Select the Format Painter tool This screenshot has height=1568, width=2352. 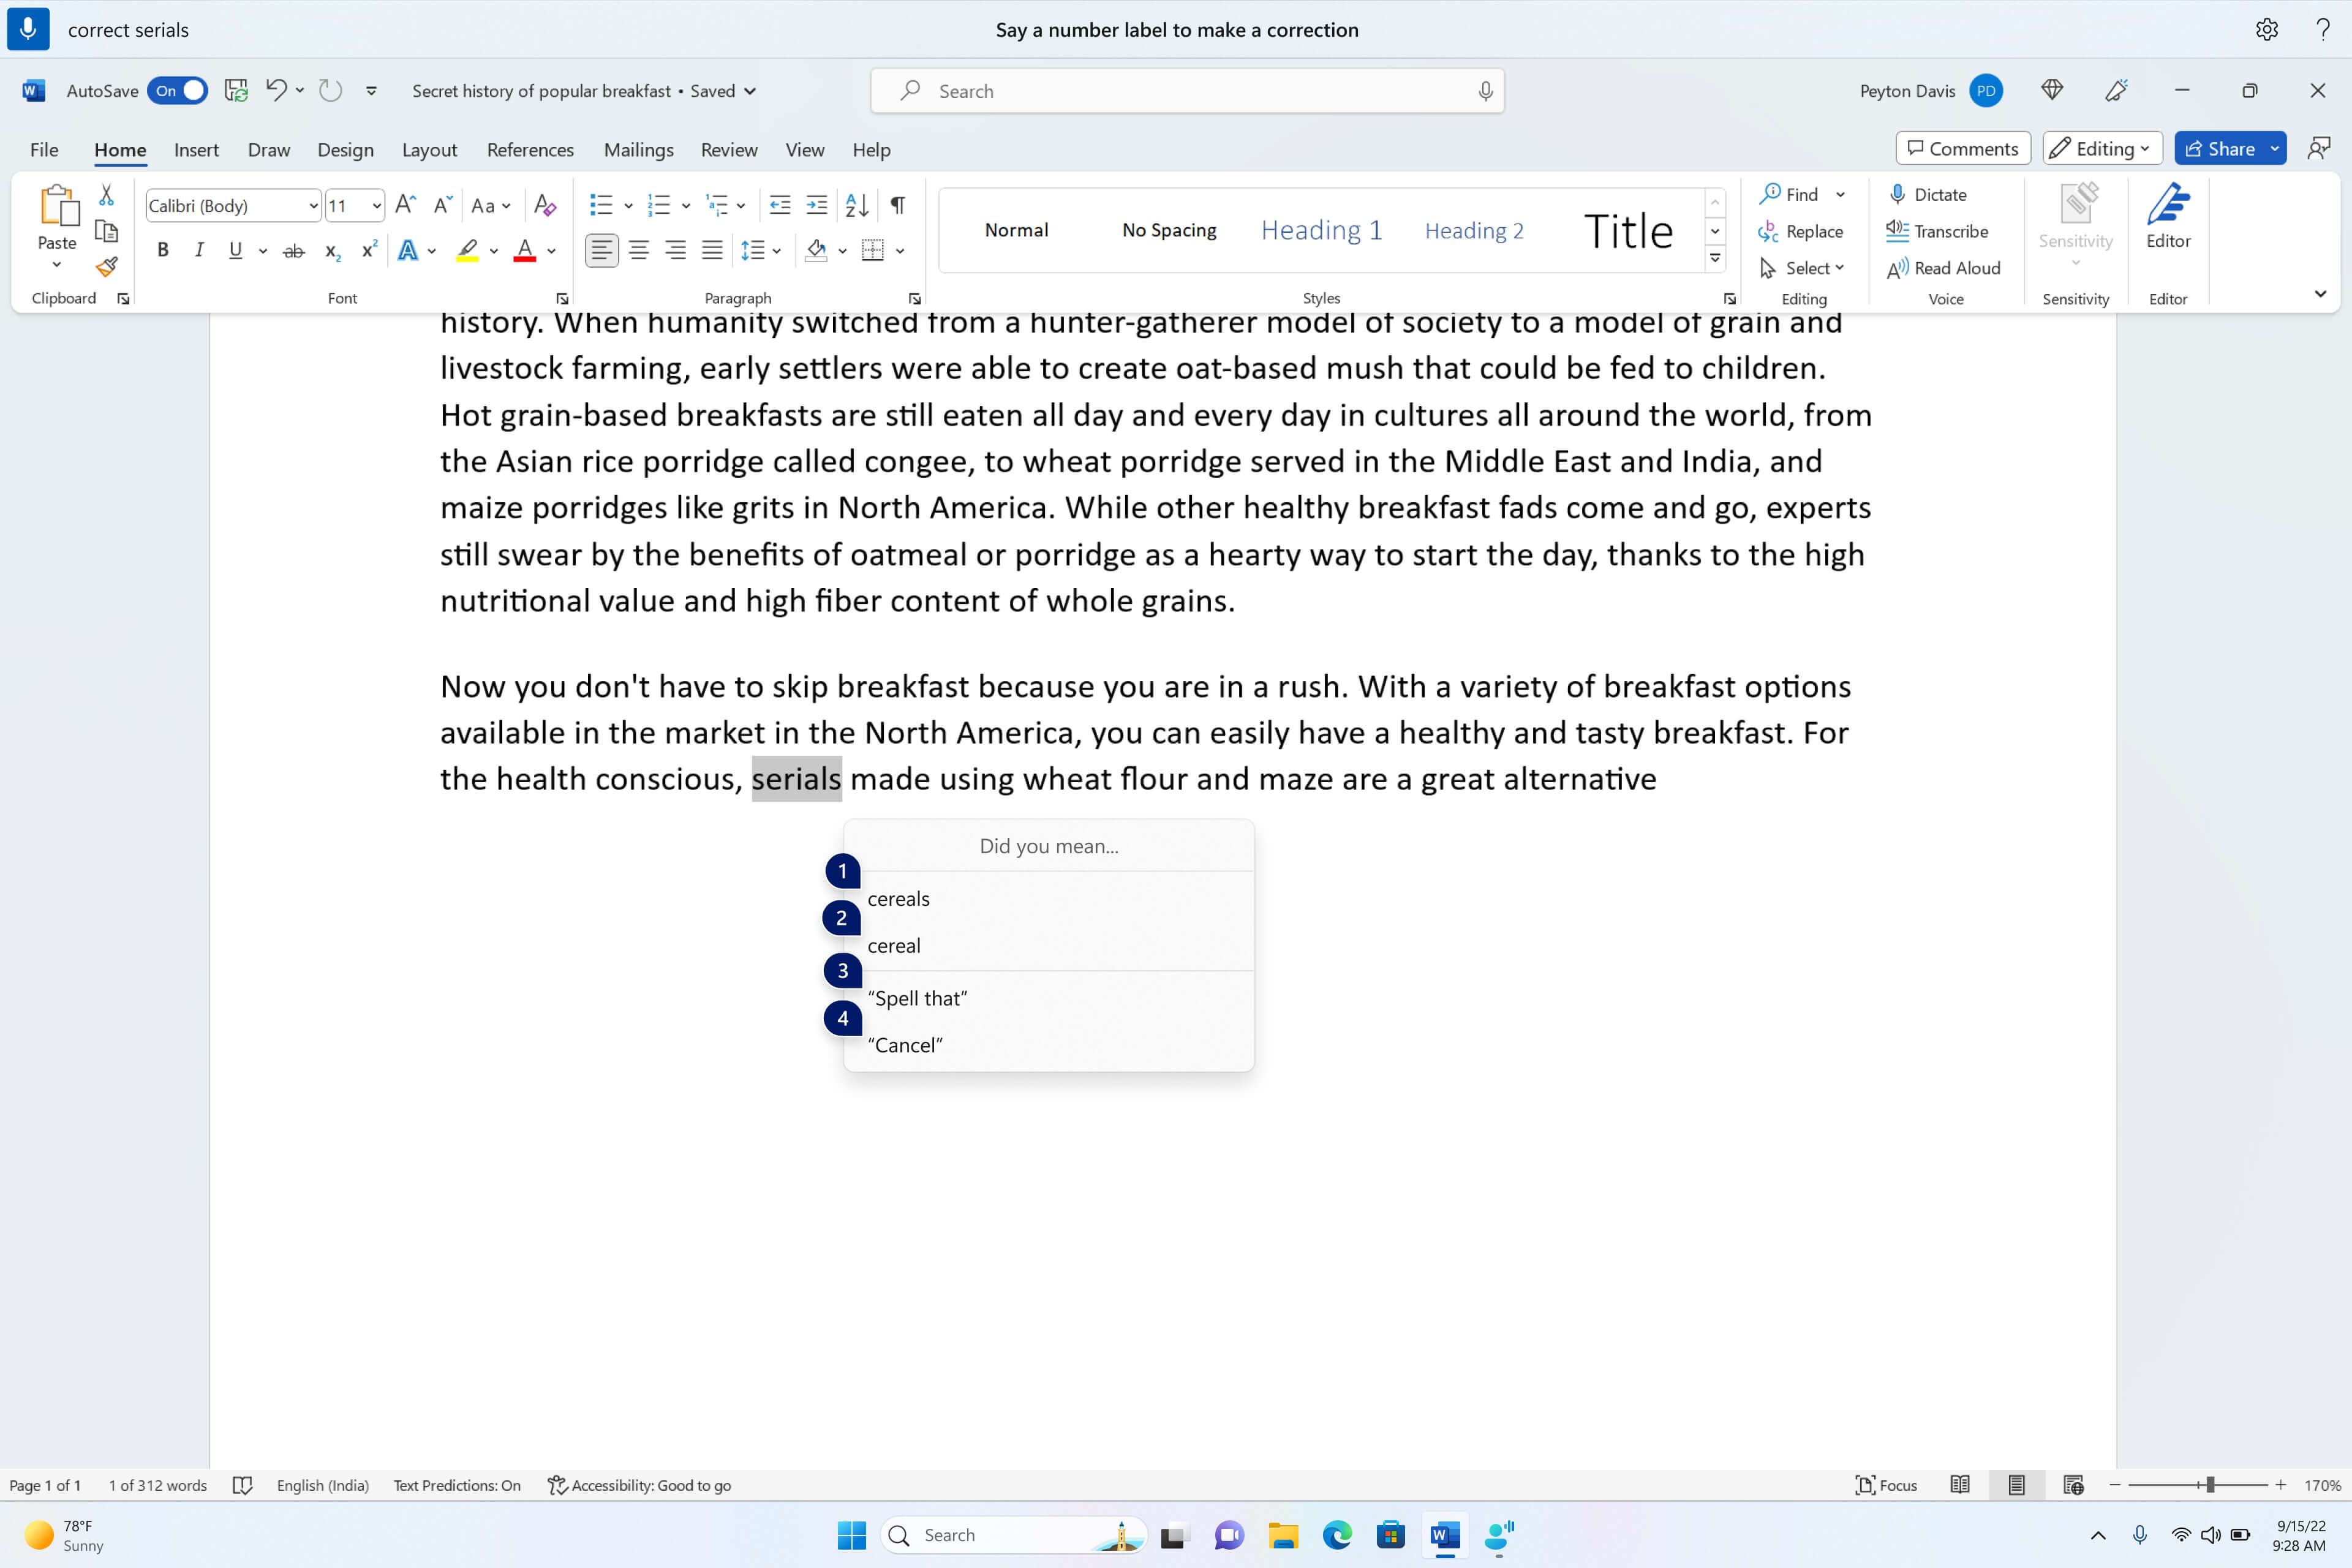[106, 266]
